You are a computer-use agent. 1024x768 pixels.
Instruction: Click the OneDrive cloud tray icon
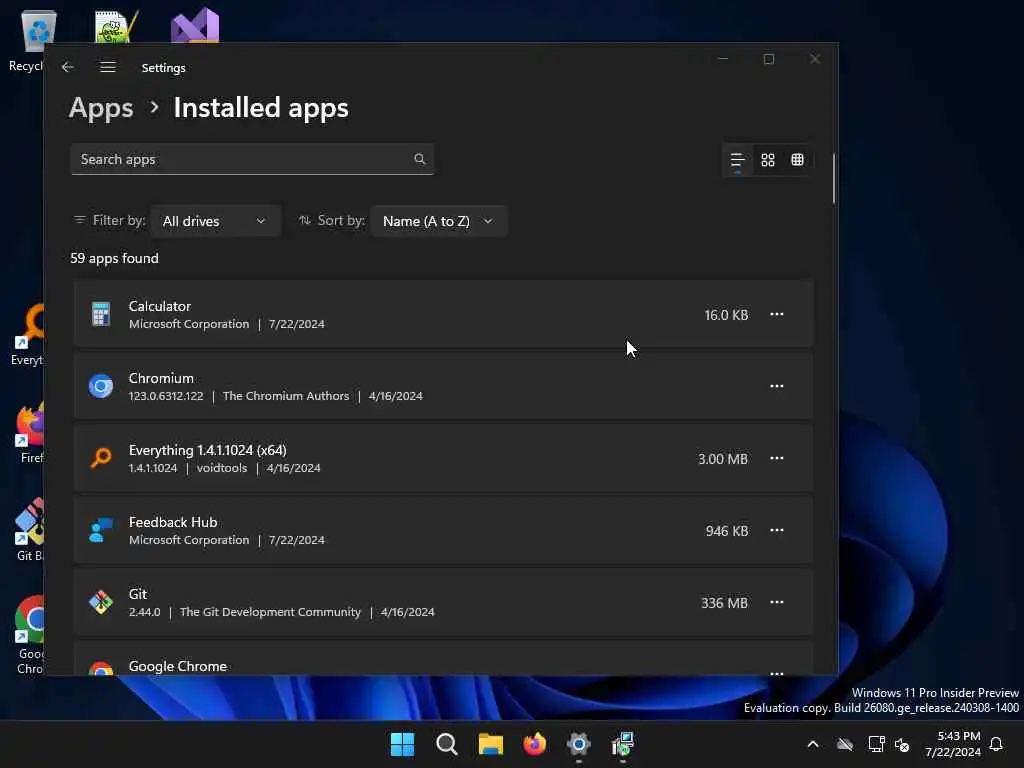(x=845, y=744)
